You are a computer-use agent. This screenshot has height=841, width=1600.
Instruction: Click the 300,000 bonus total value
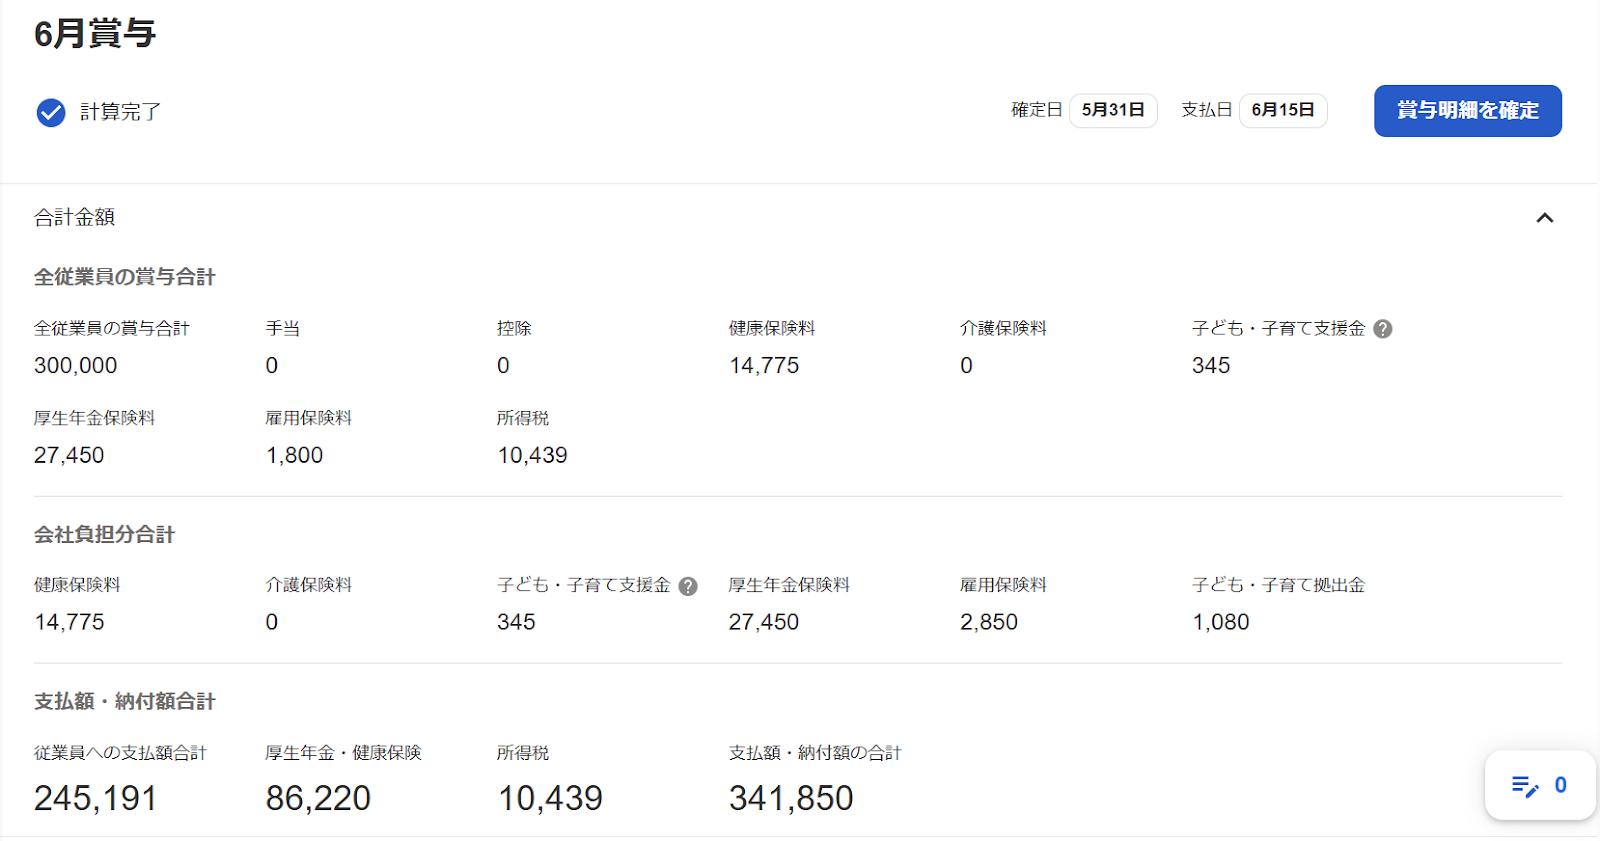coord(76,366)
